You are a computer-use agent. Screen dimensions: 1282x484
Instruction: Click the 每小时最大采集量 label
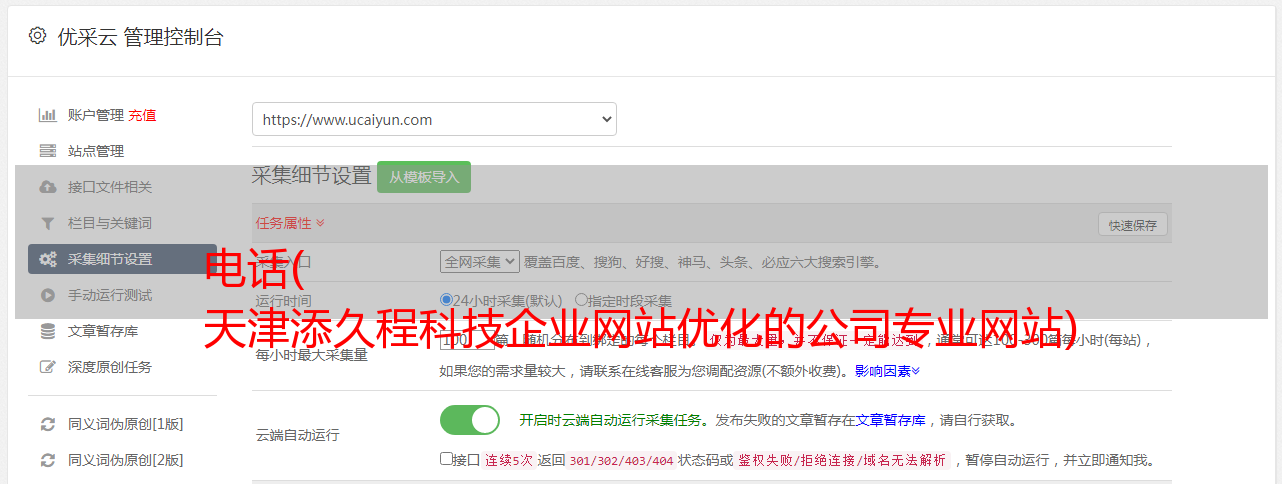[x=312, y=355]
